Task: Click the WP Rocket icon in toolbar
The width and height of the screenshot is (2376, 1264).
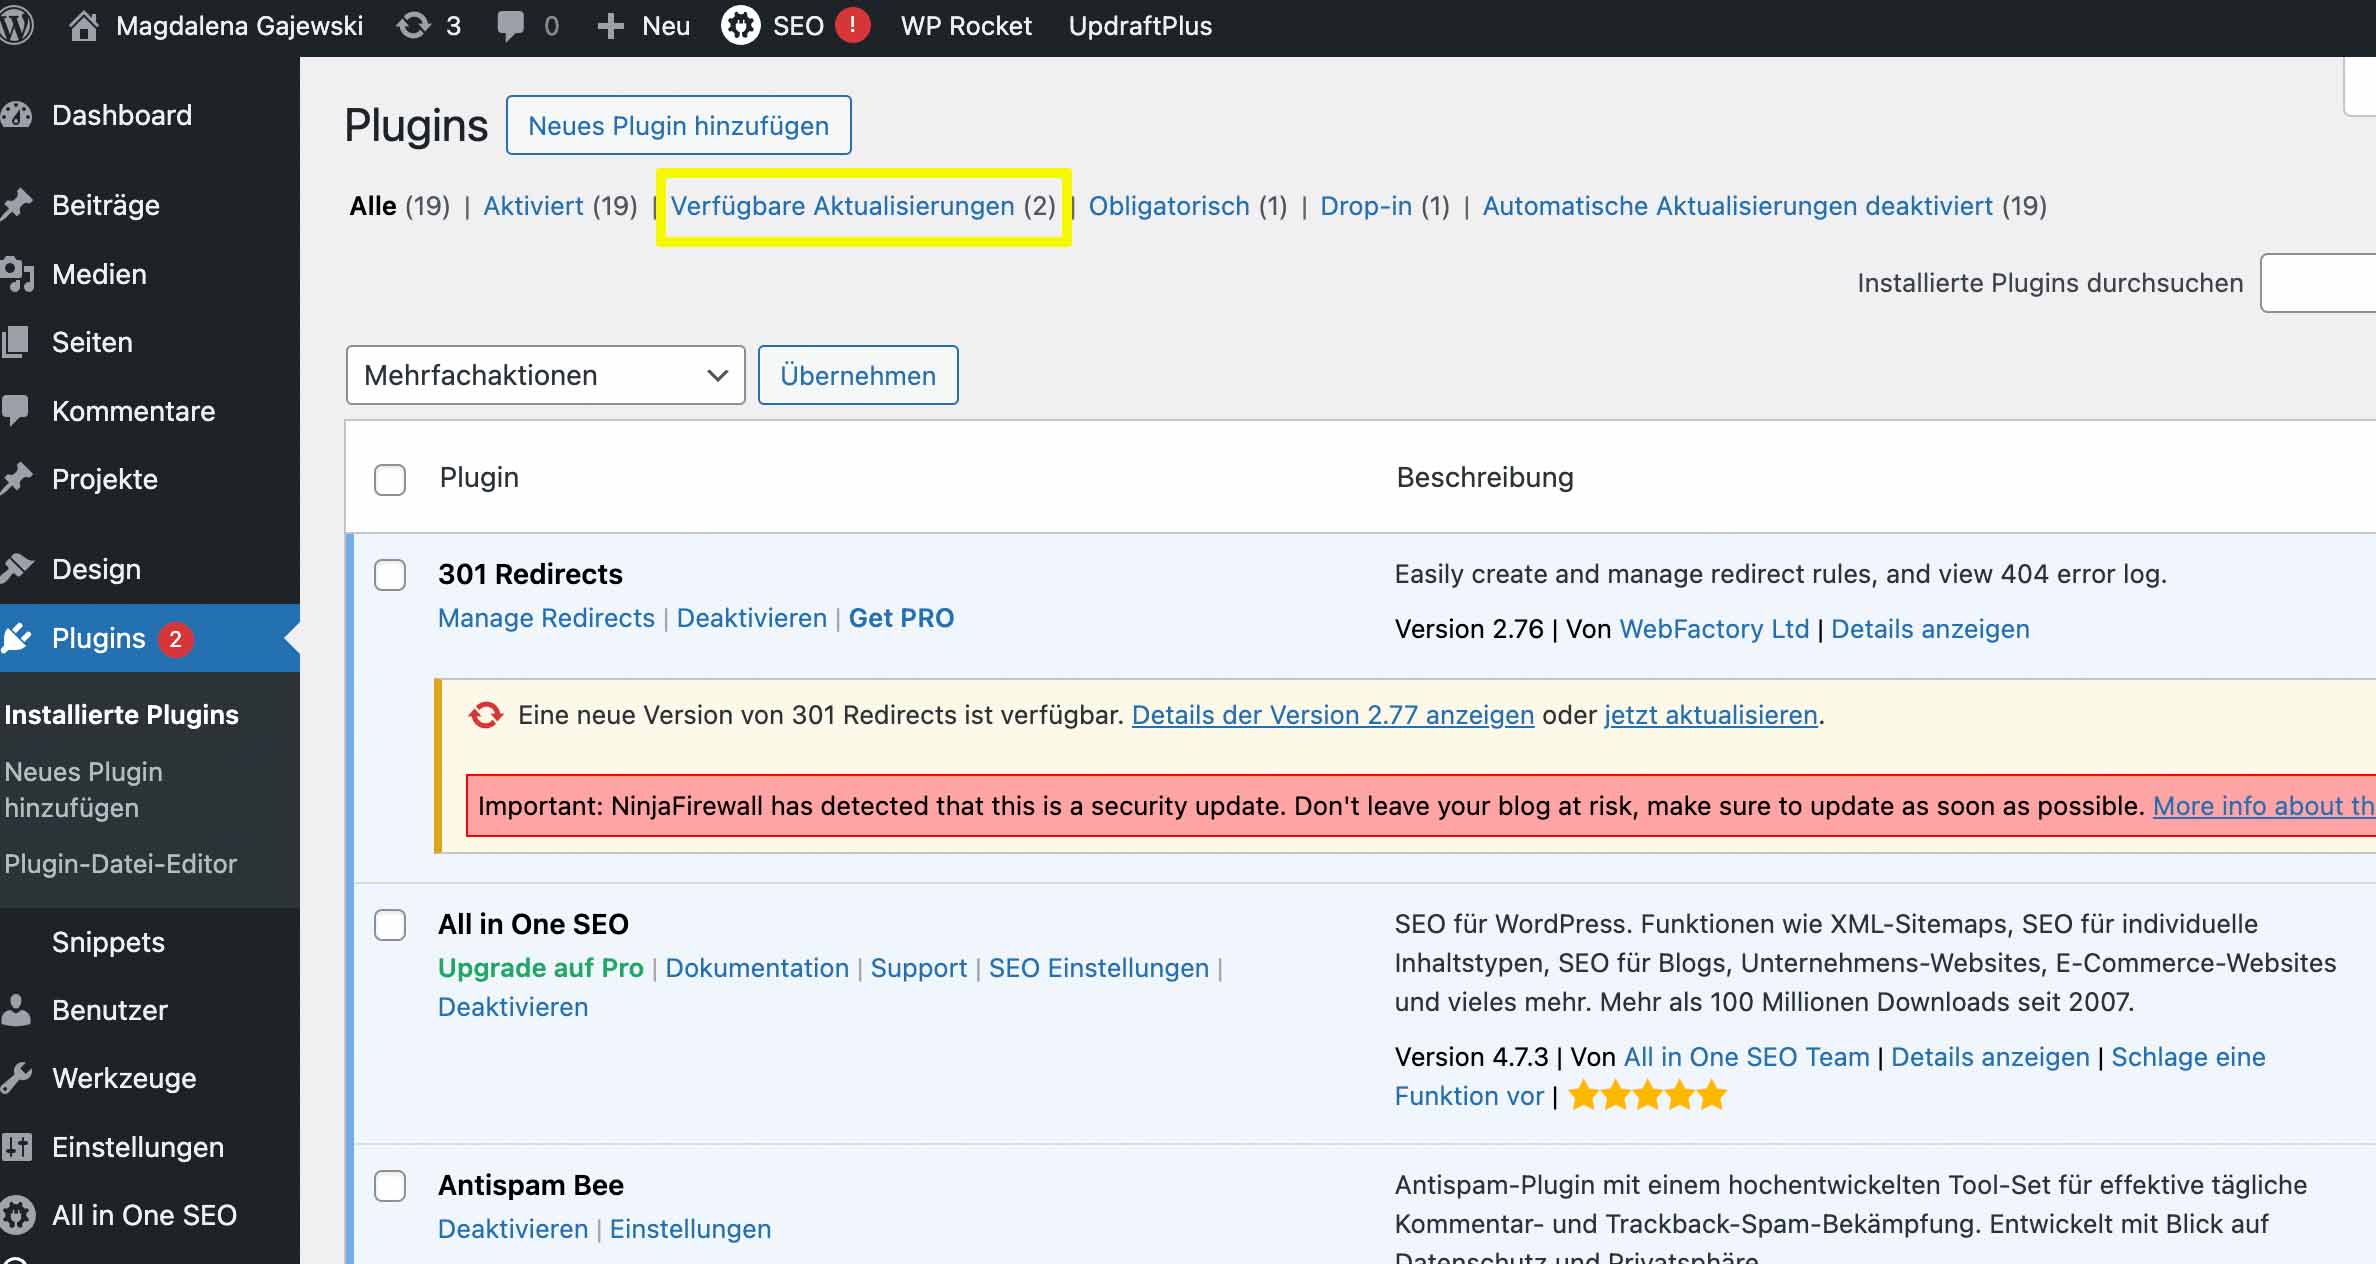Action: click(965, 27)
